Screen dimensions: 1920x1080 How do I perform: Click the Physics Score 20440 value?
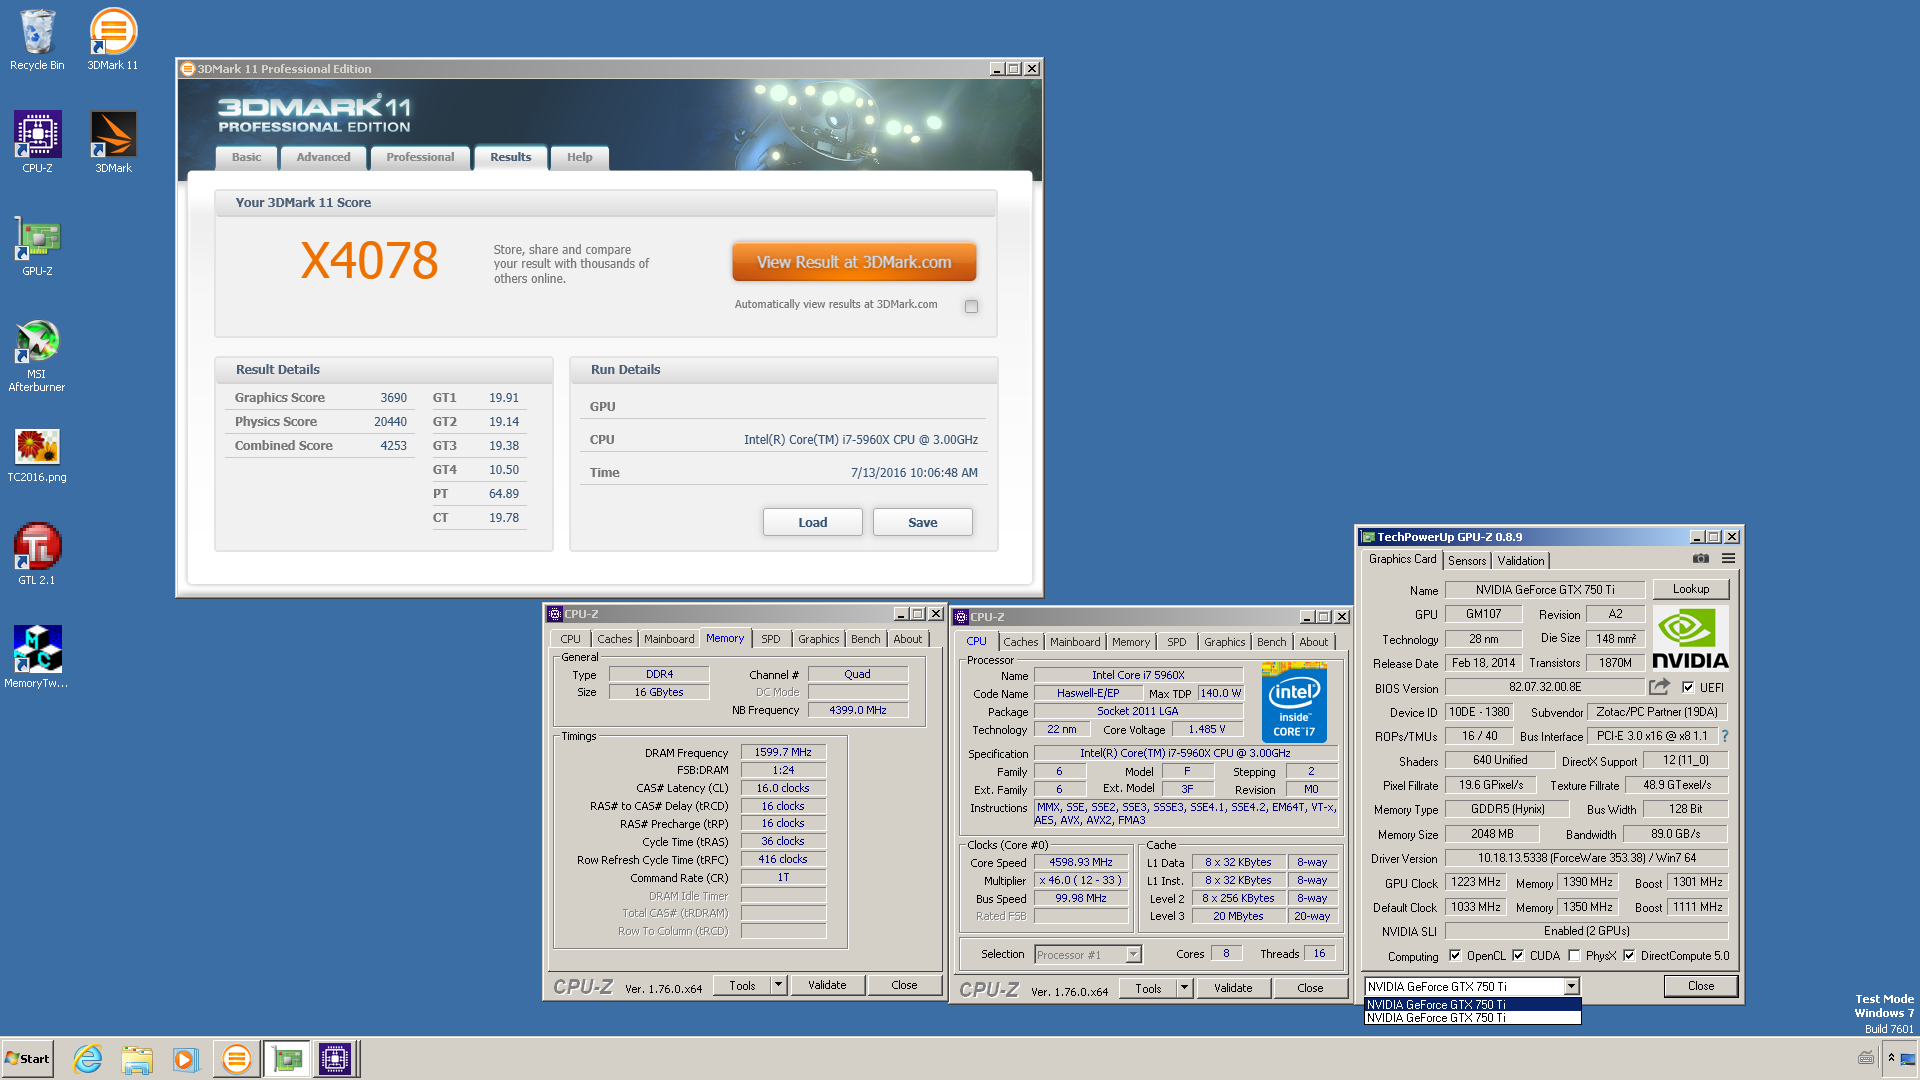390,422
